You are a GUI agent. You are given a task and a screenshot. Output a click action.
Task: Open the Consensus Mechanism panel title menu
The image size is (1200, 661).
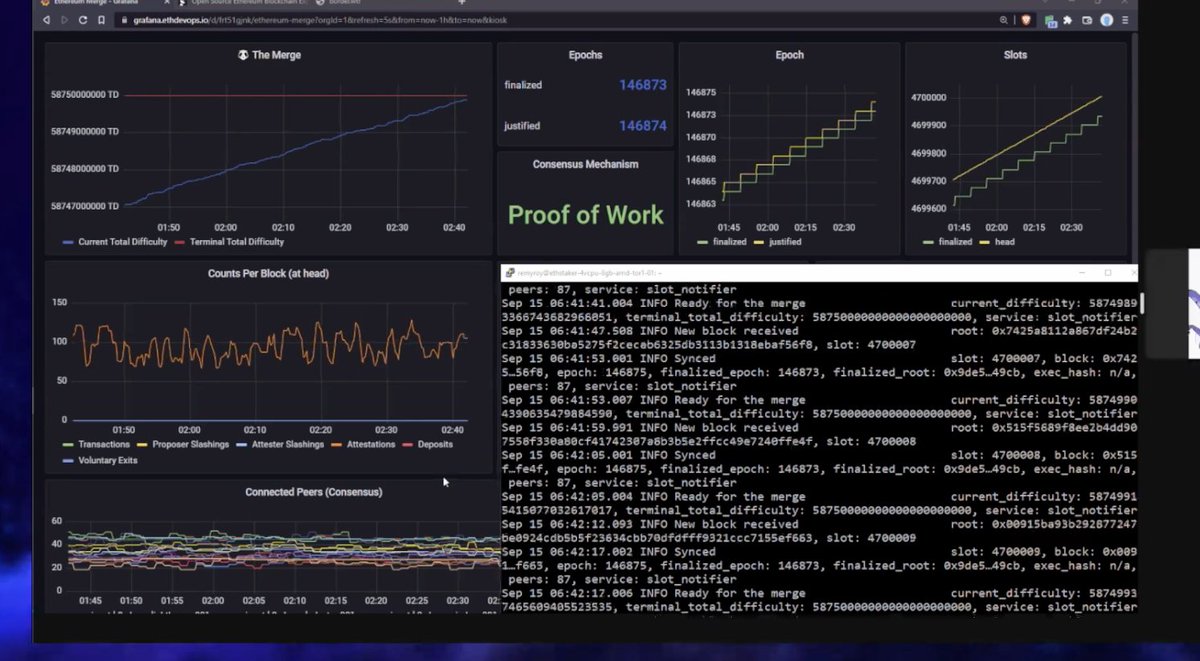(x=586, y=164)
